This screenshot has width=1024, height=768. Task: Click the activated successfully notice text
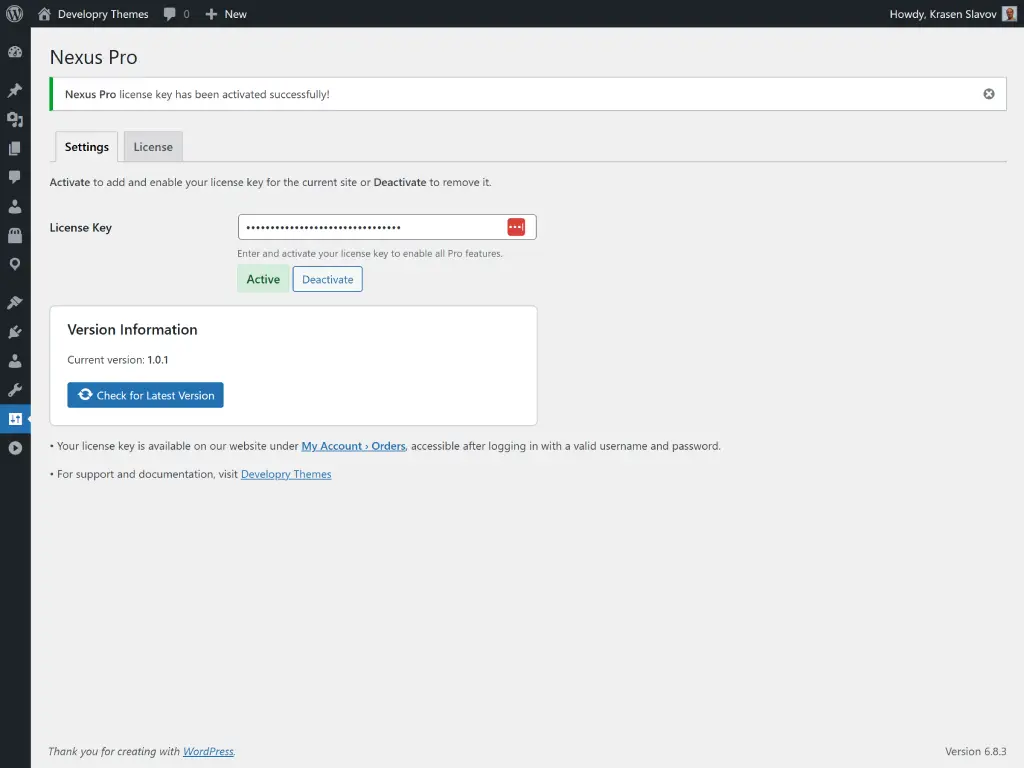click(x=197, y=94)
